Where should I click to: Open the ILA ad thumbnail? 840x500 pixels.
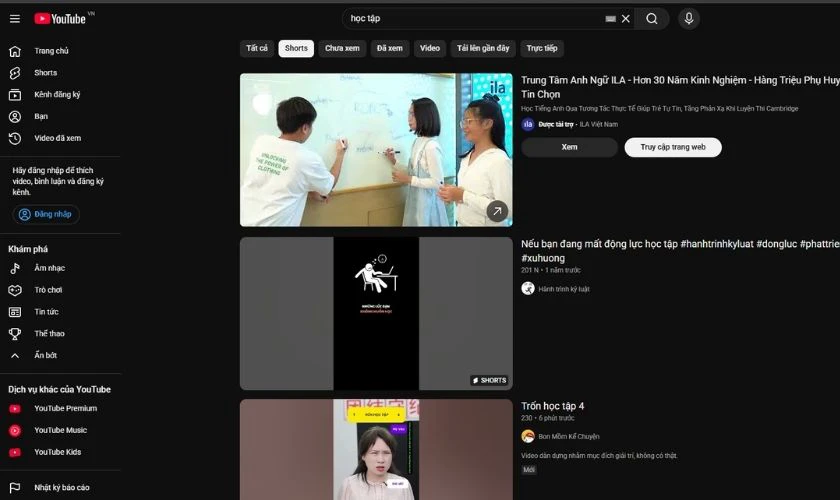click(376, 150)
